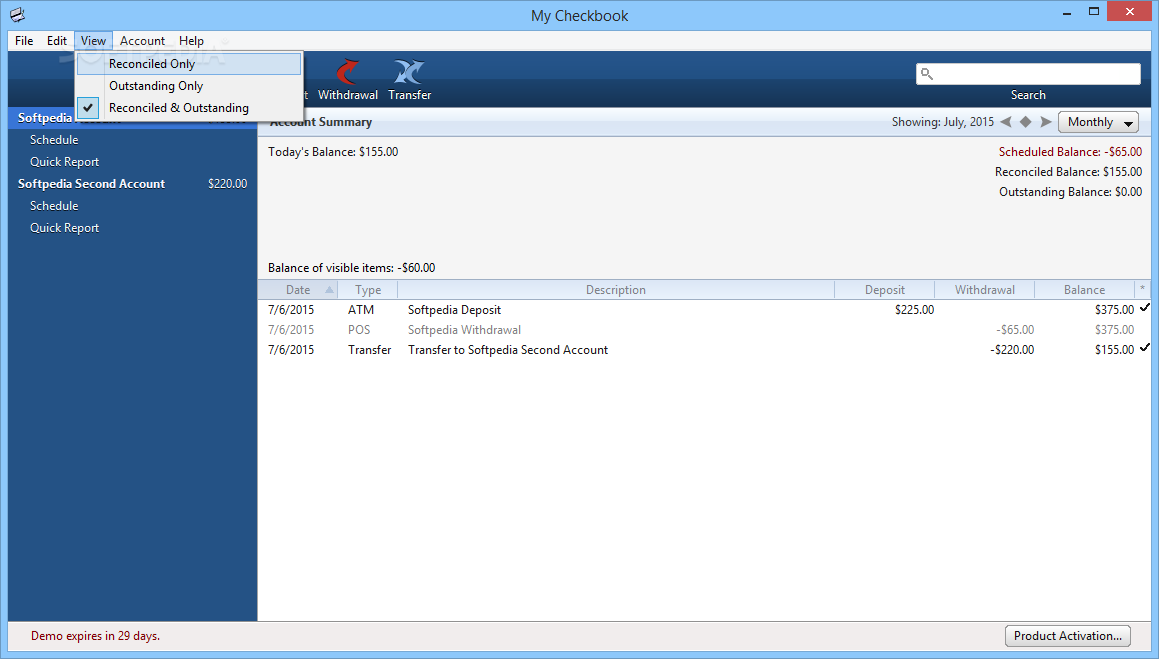The image size is (1159, 659).
Task: Go to previous month arrow
Action: coord(1006,122)
